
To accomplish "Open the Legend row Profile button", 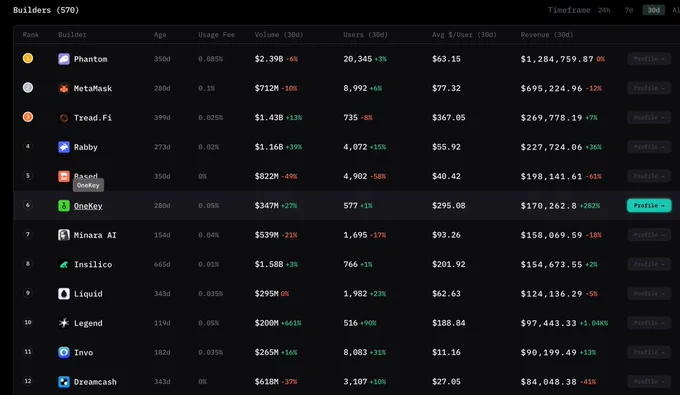I will click(649, 323).
